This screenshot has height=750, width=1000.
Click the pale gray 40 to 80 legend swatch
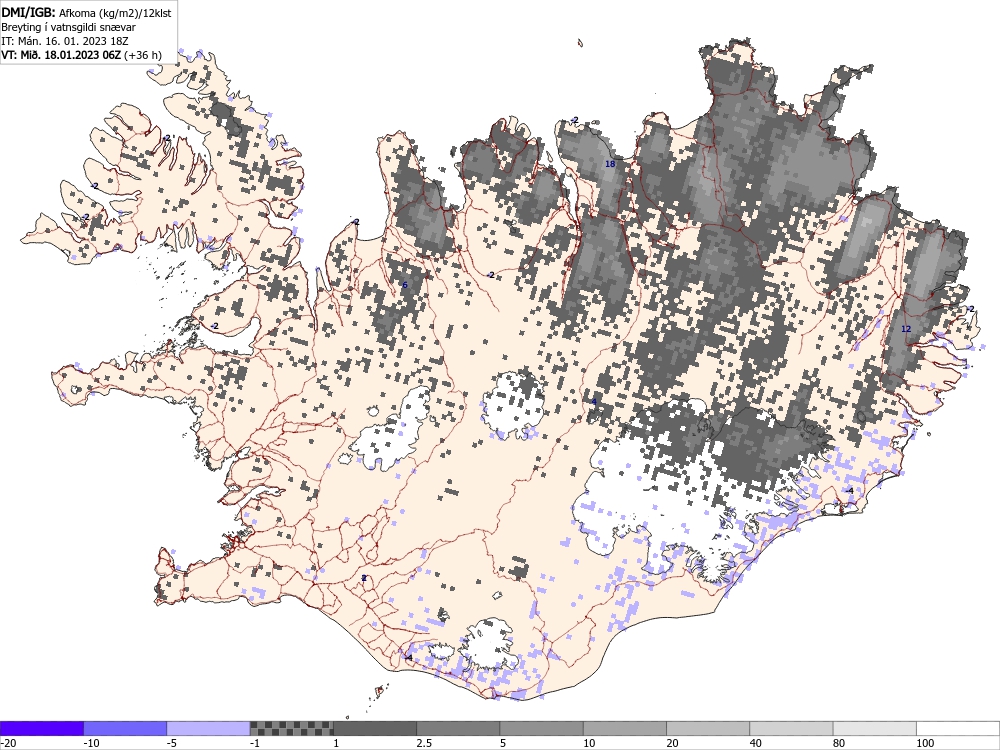point(791,728)
